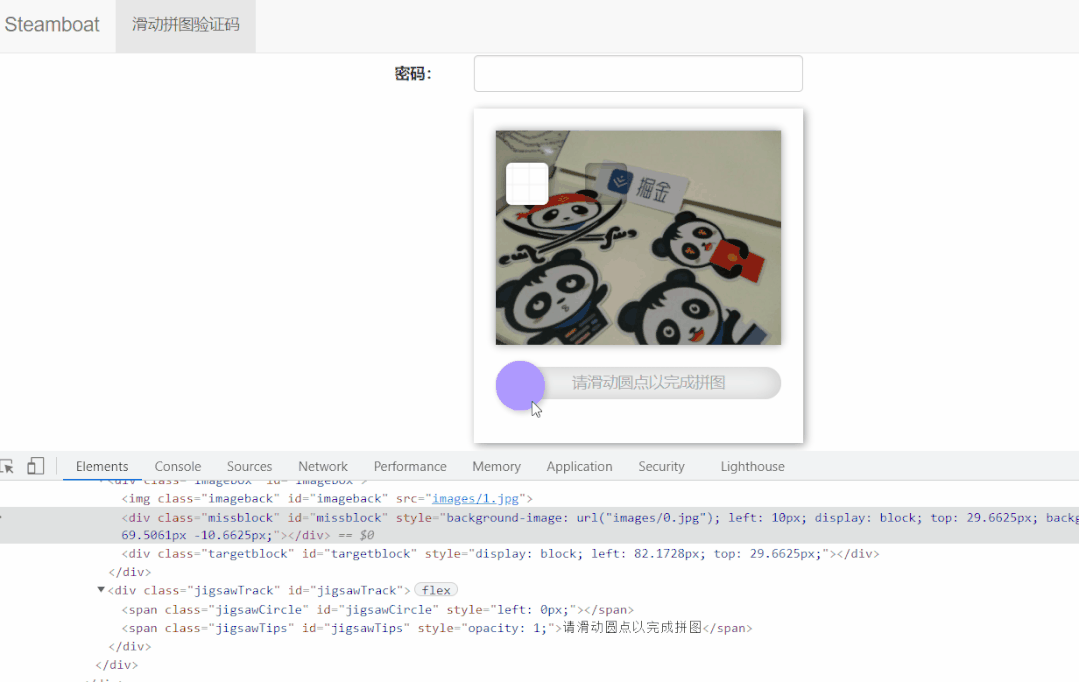1079x682 pixels.
Task: Switch to the Security tab
Action: (661, 467)
